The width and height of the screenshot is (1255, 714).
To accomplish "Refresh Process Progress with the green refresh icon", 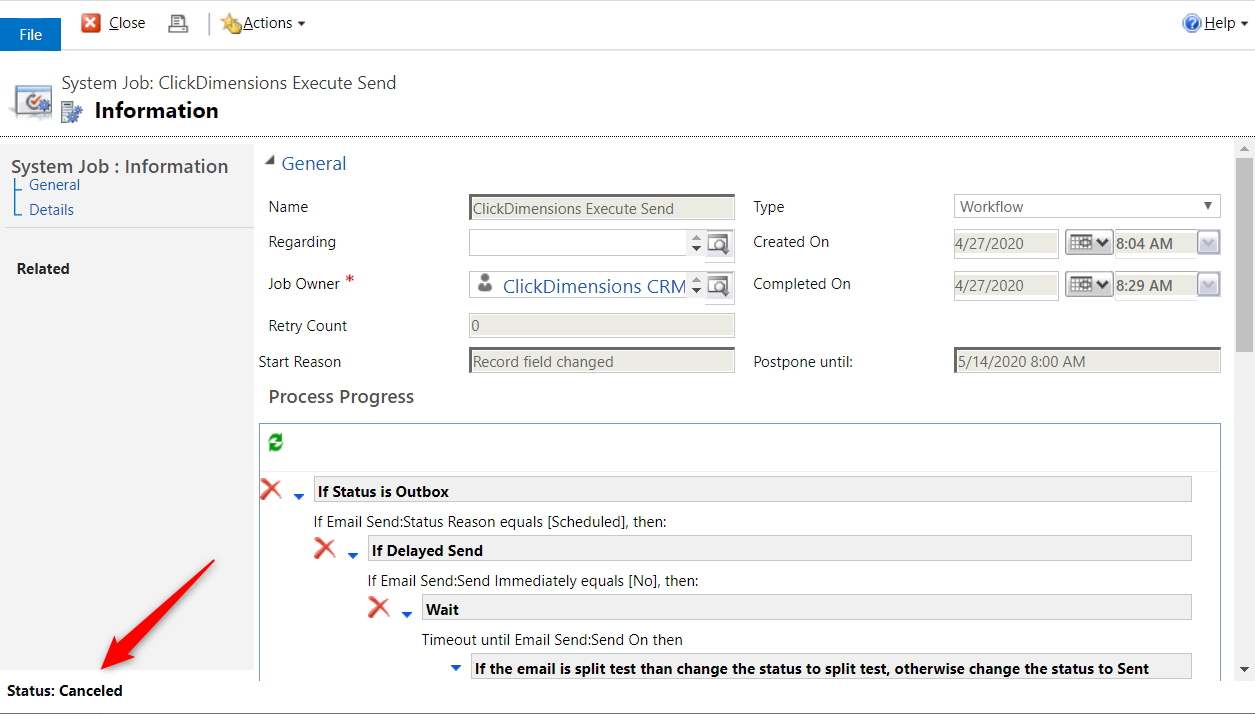I will pyautogui.click(x=275, y=441).
